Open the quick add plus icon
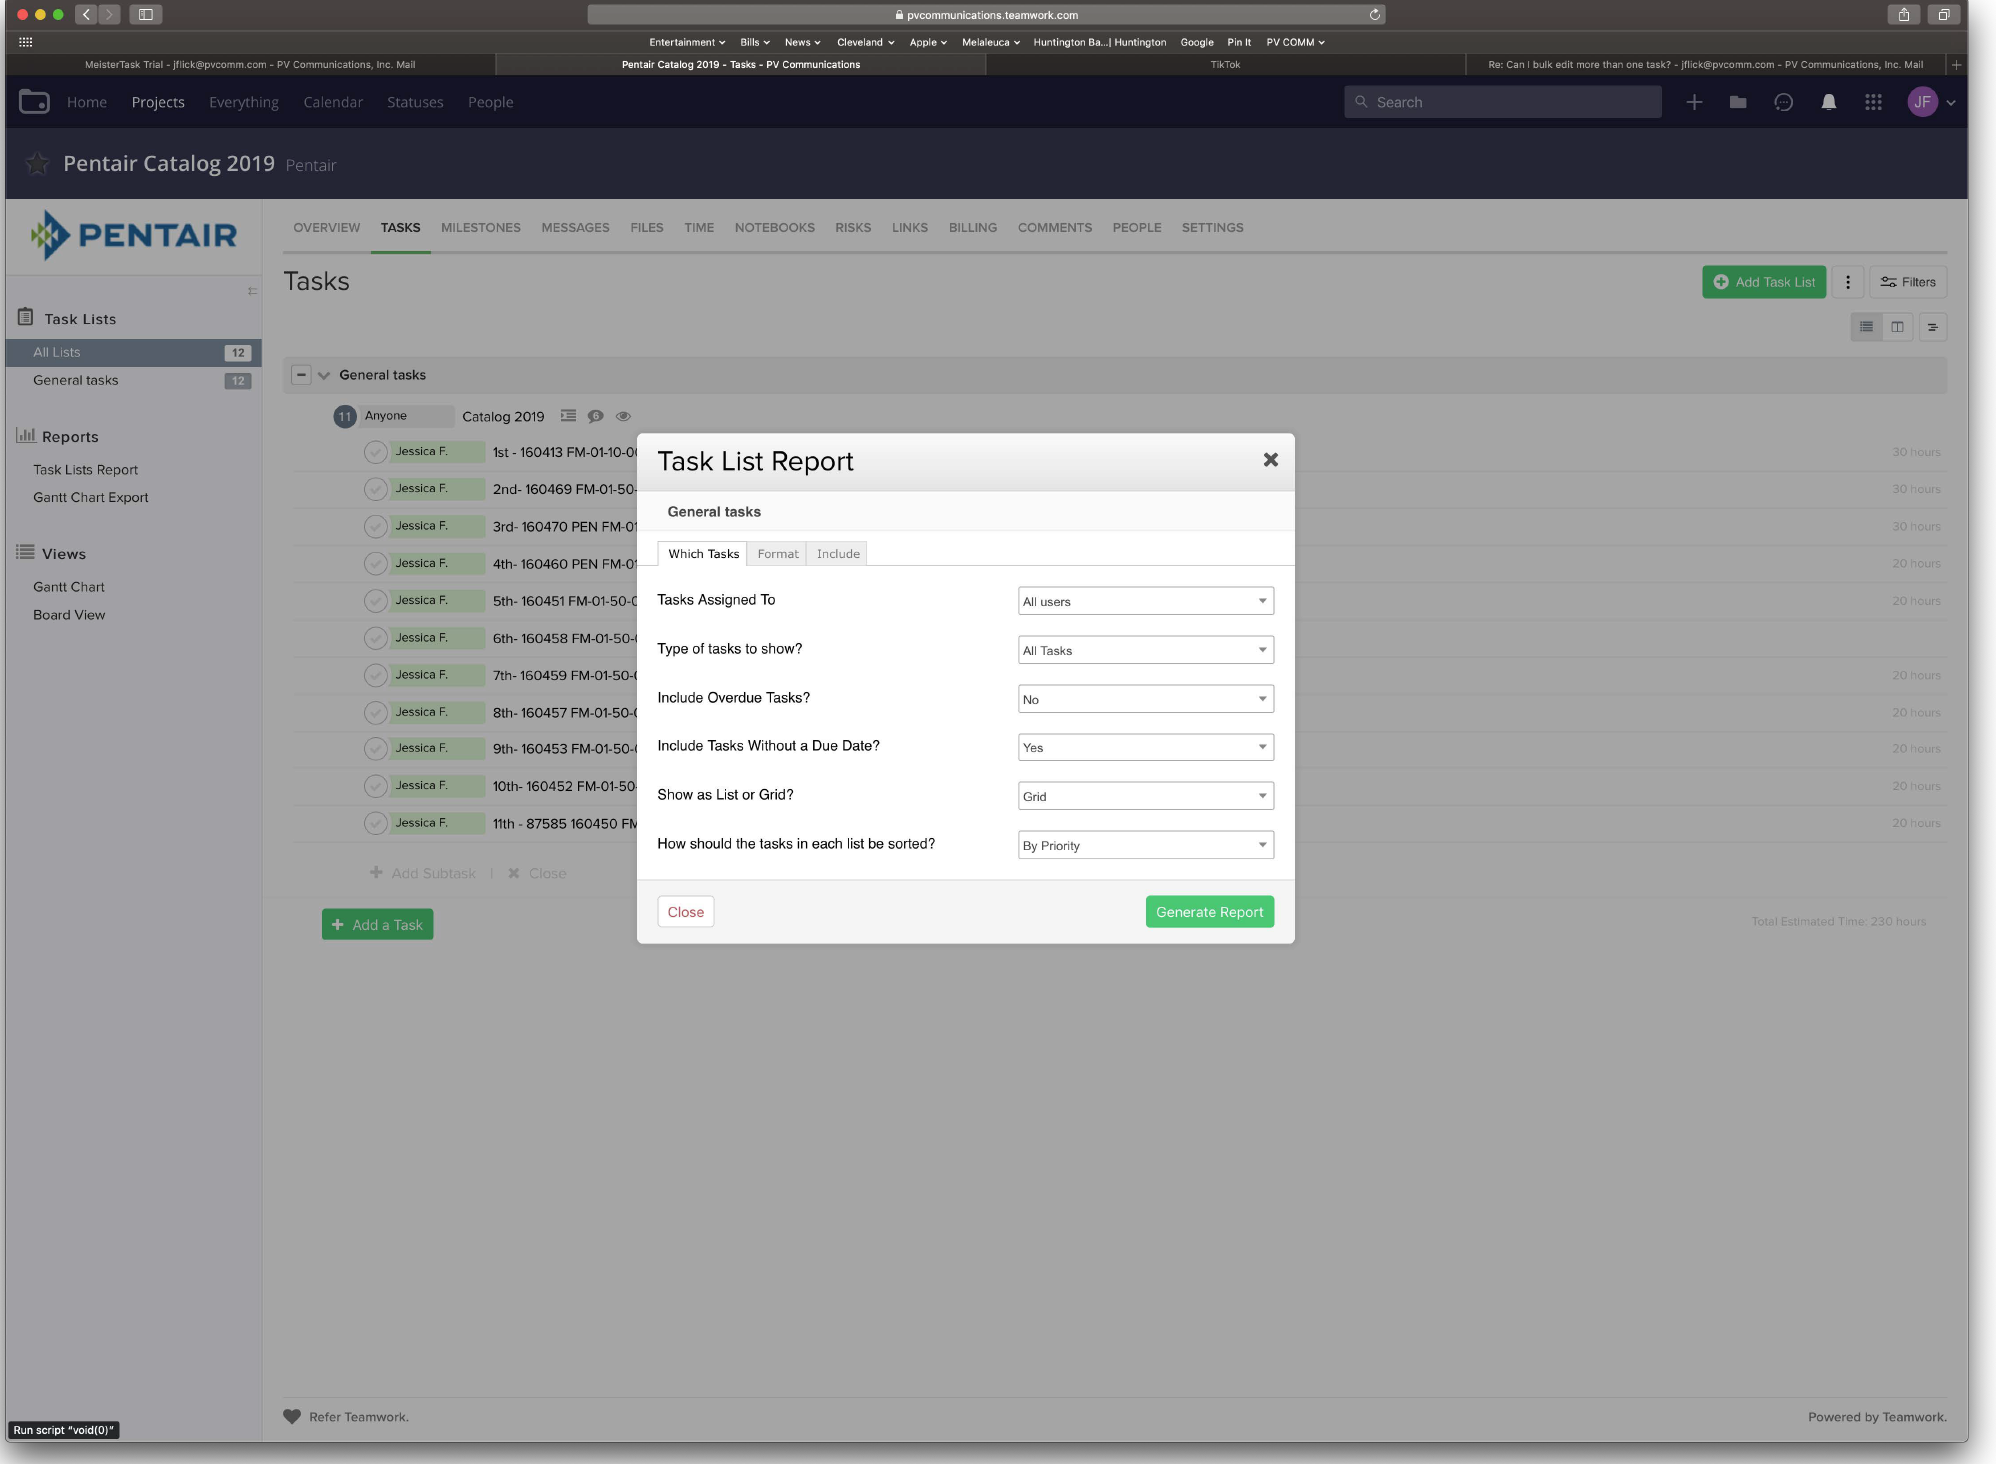Screen dimensions: 1996x1464 tap(1694, 102)
